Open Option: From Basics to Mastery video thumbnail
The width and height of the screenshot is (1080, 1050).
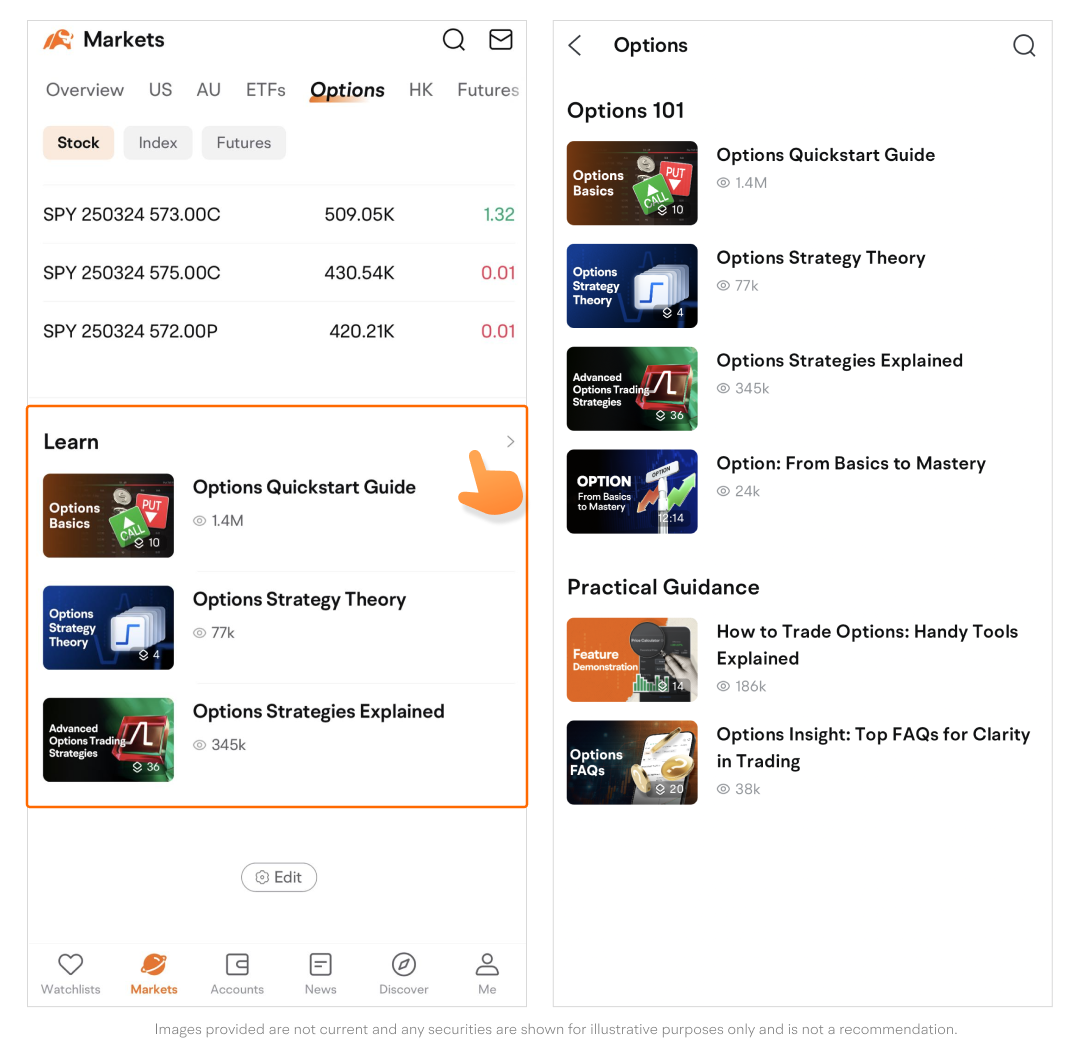tap(632, 492)
